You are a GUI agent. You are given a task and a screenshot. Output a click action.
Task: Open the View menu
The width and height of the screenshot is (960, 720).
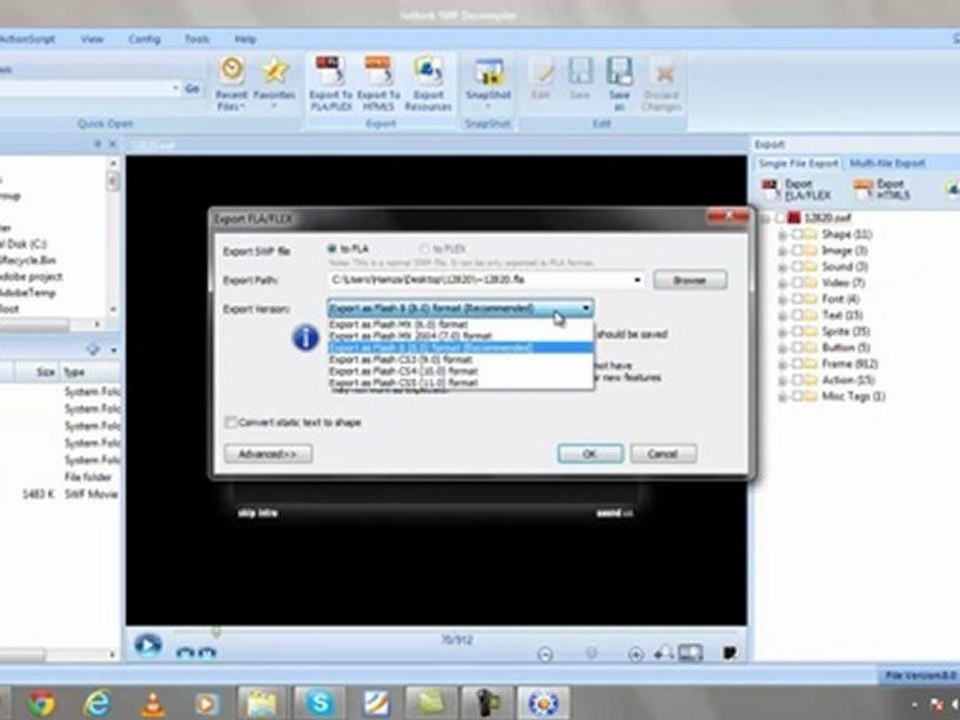(92, 39)
